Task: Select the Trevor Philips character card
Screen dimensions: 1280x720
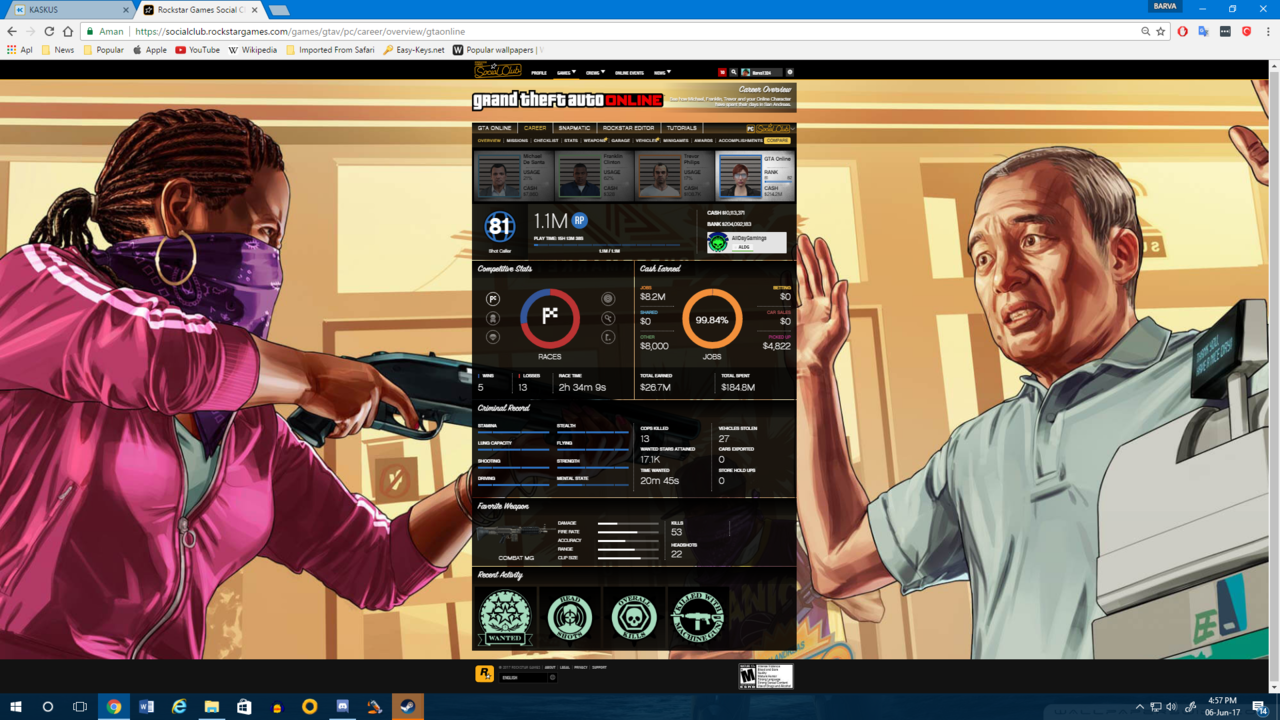Action: [674, 176]
